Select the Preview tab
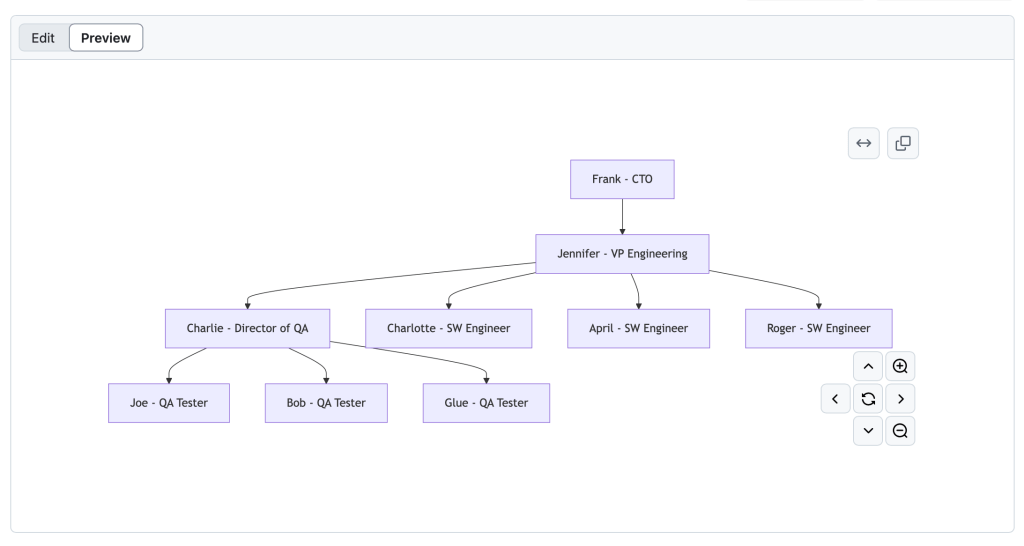Screen dimensions: 1024x546 point(106,38)
